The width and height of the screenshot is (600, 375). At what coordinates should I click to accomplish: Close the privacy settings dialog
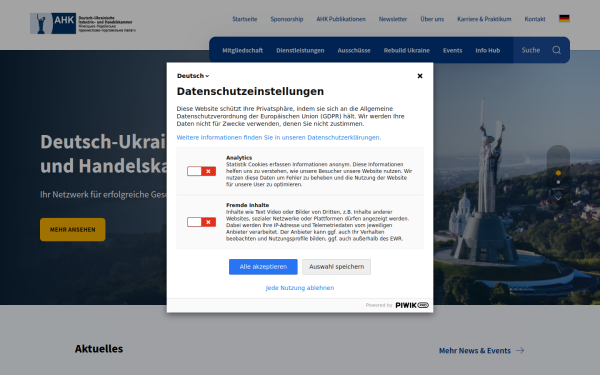point(420,76)
